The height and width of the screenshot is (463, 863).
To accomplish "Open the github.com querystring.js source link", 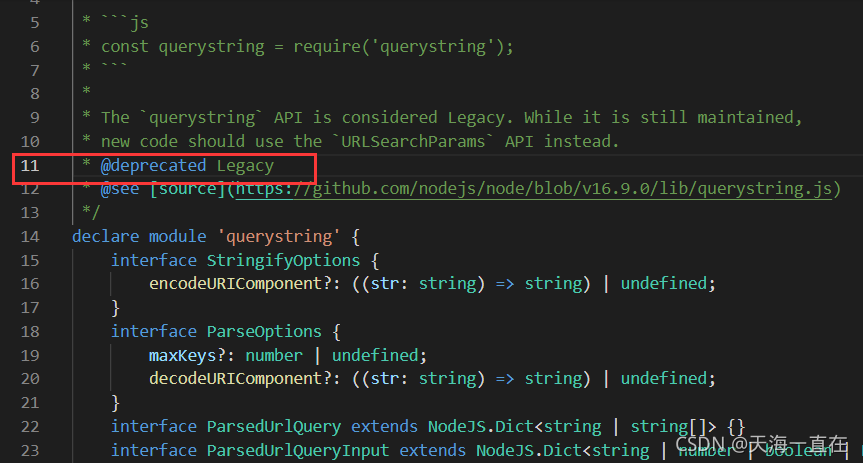I will tap(534, 189).
